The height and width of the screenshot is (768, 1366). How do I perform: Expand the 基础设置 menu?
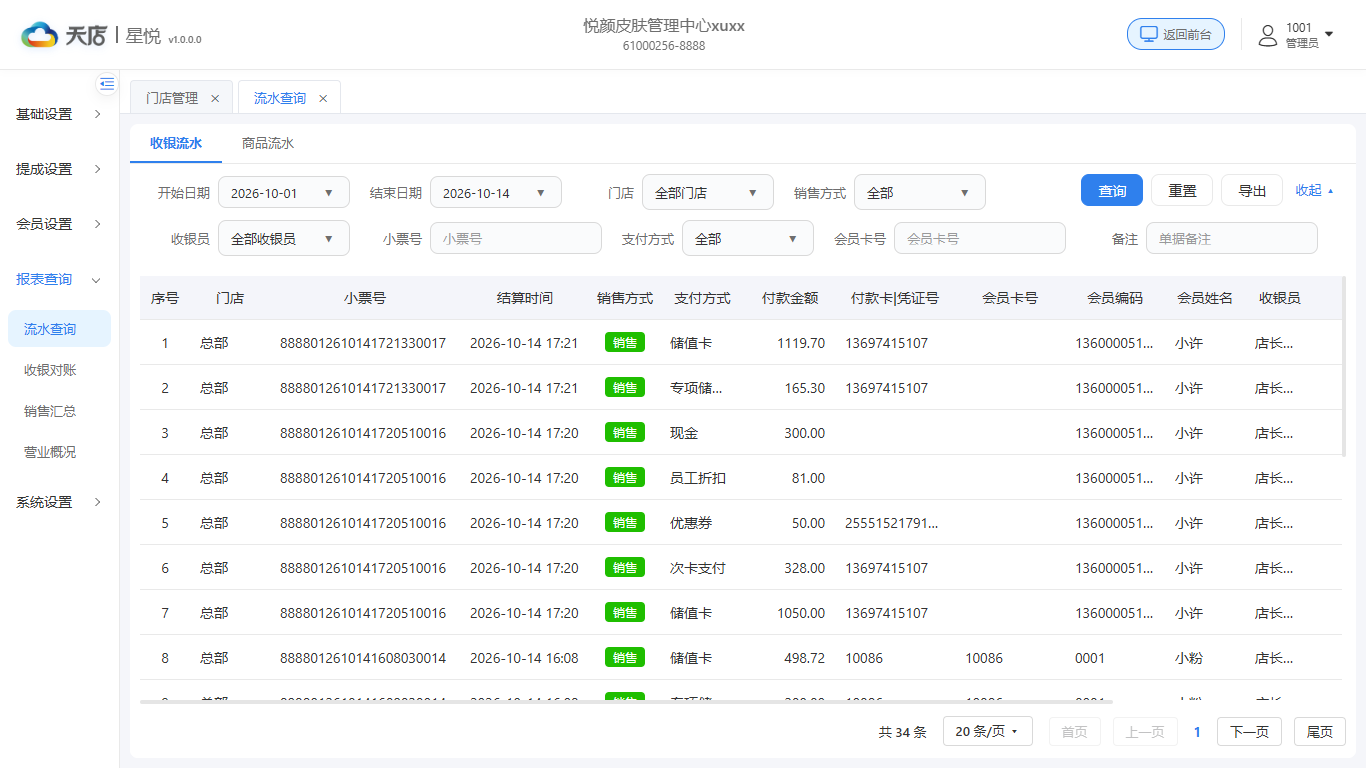pos(60,114)
